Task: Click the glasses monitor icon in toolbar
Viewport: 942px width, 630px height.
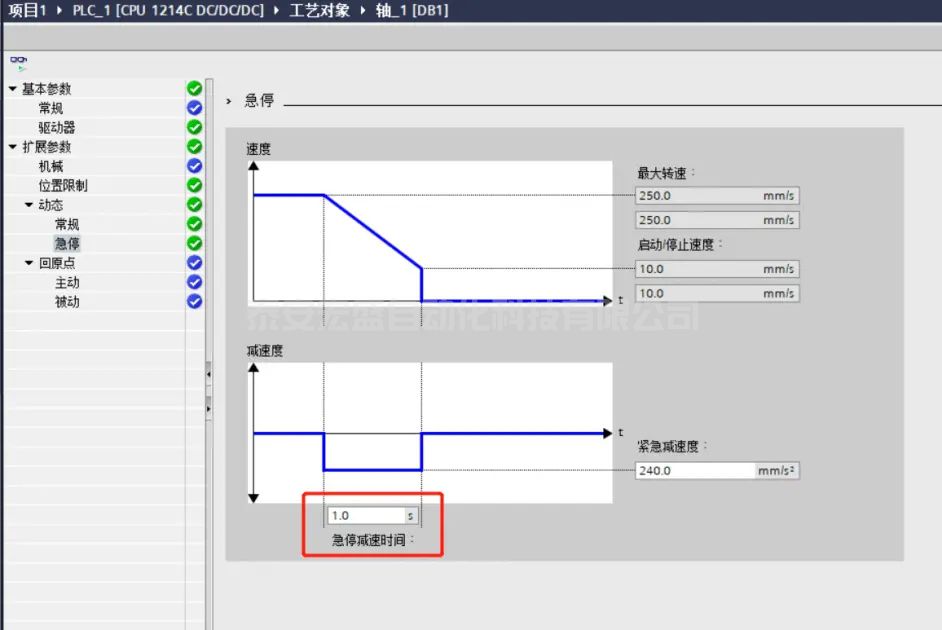Action: point(19,61)
